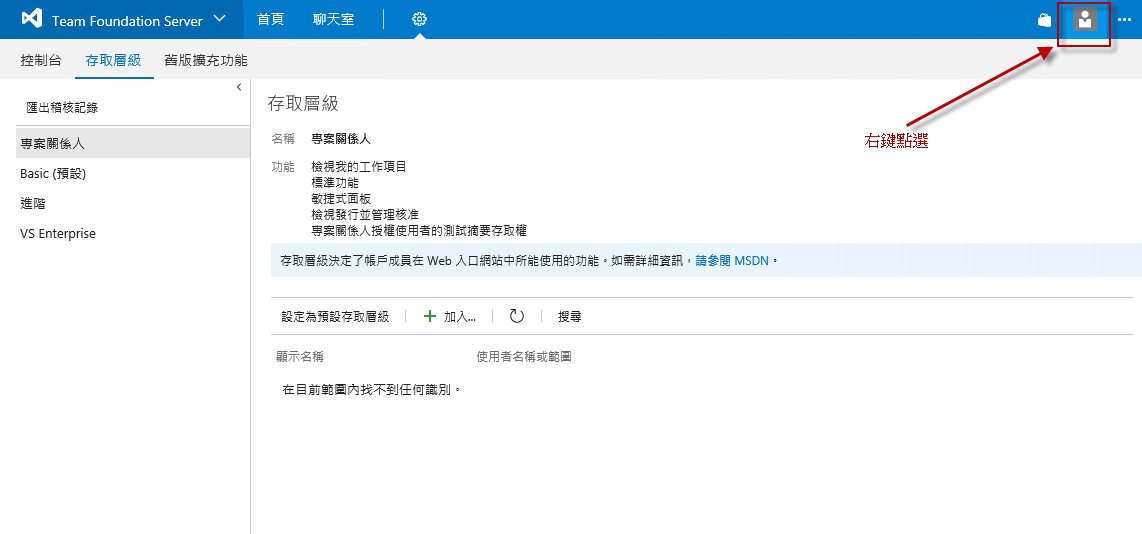The width and height of the screenshot is (1142, 534).
Task: Collapse the left pane with chevron
Action: (239, 88)
